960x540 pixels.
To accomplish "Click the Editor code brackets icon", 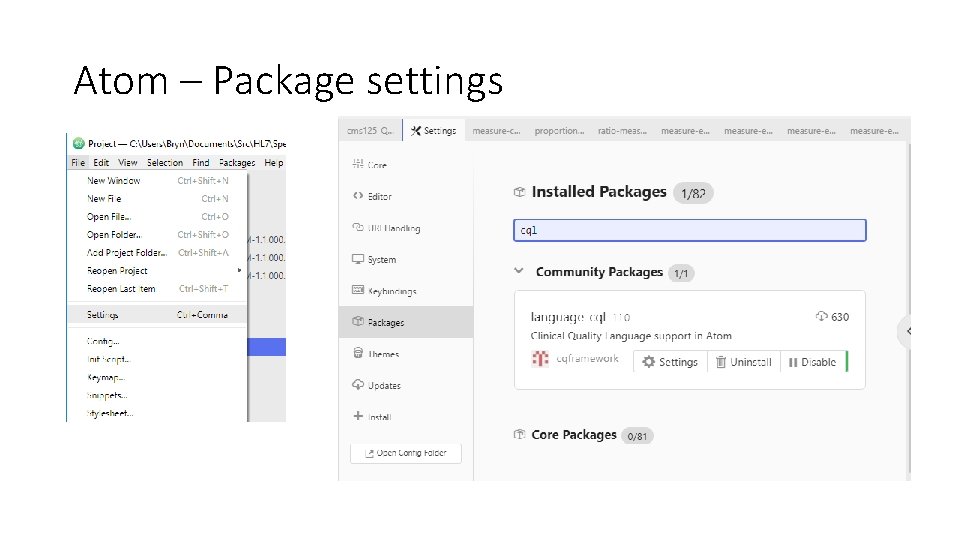I will click(358, 196).
